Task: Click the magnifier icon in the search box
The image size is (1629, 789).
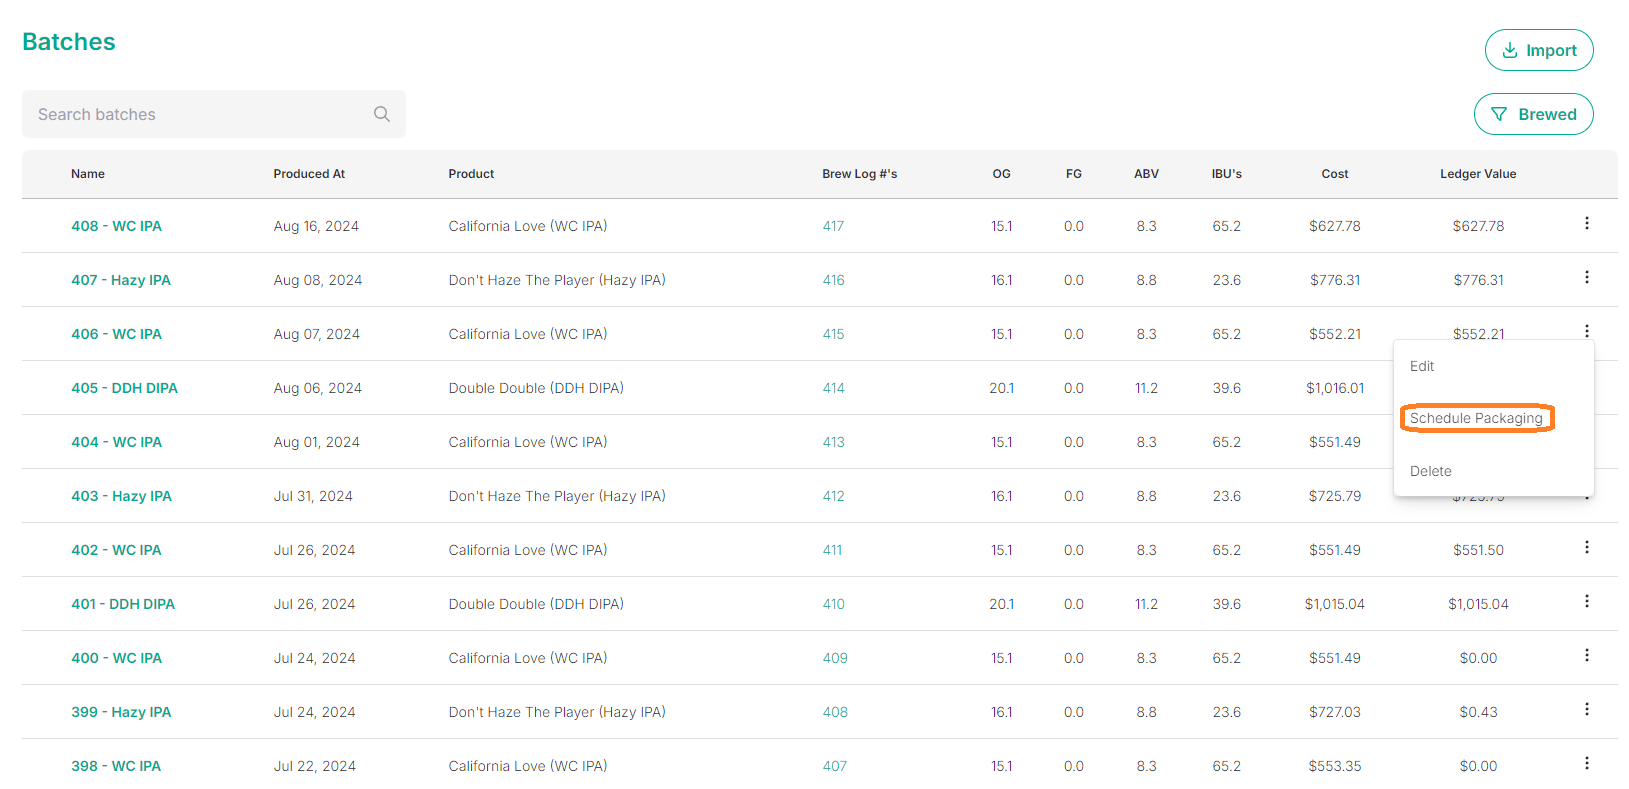Action: tap(382, 114)
